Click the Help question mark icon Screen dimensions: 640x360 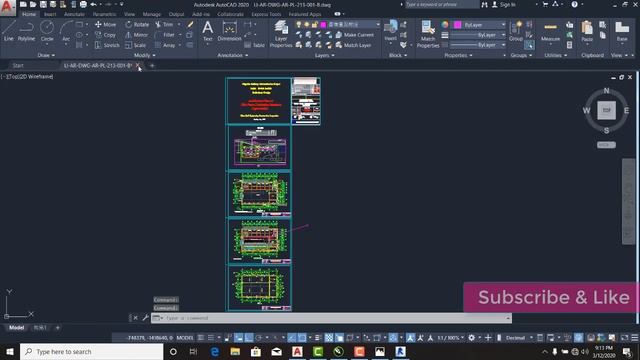(574, 4)
